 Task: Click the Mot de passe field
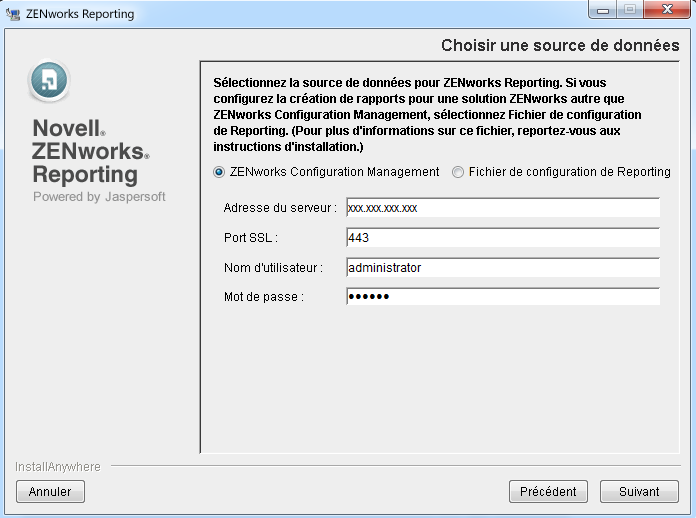click(x=503, y=297)
